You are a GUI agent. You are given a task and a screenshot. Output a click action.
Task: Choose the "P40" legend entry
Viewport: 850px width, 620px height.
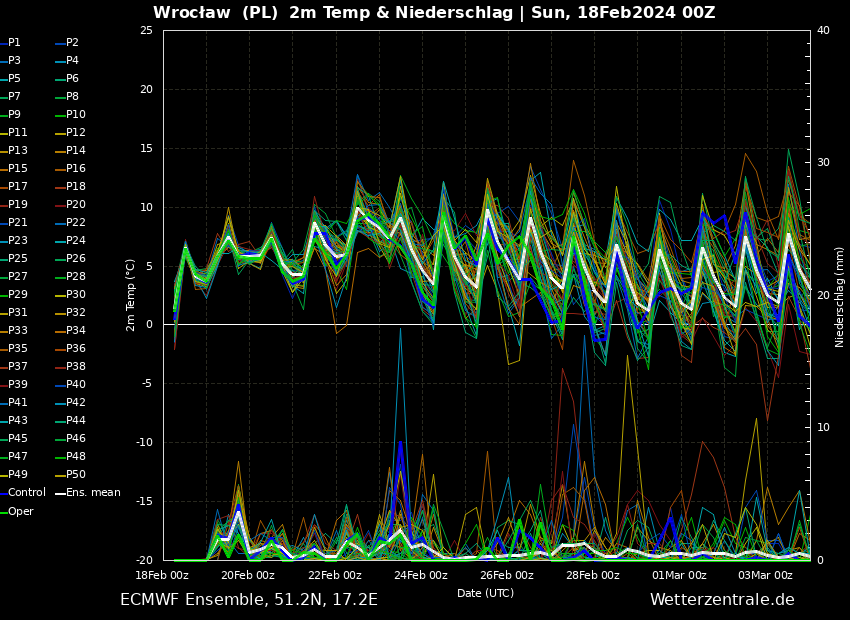72,384
